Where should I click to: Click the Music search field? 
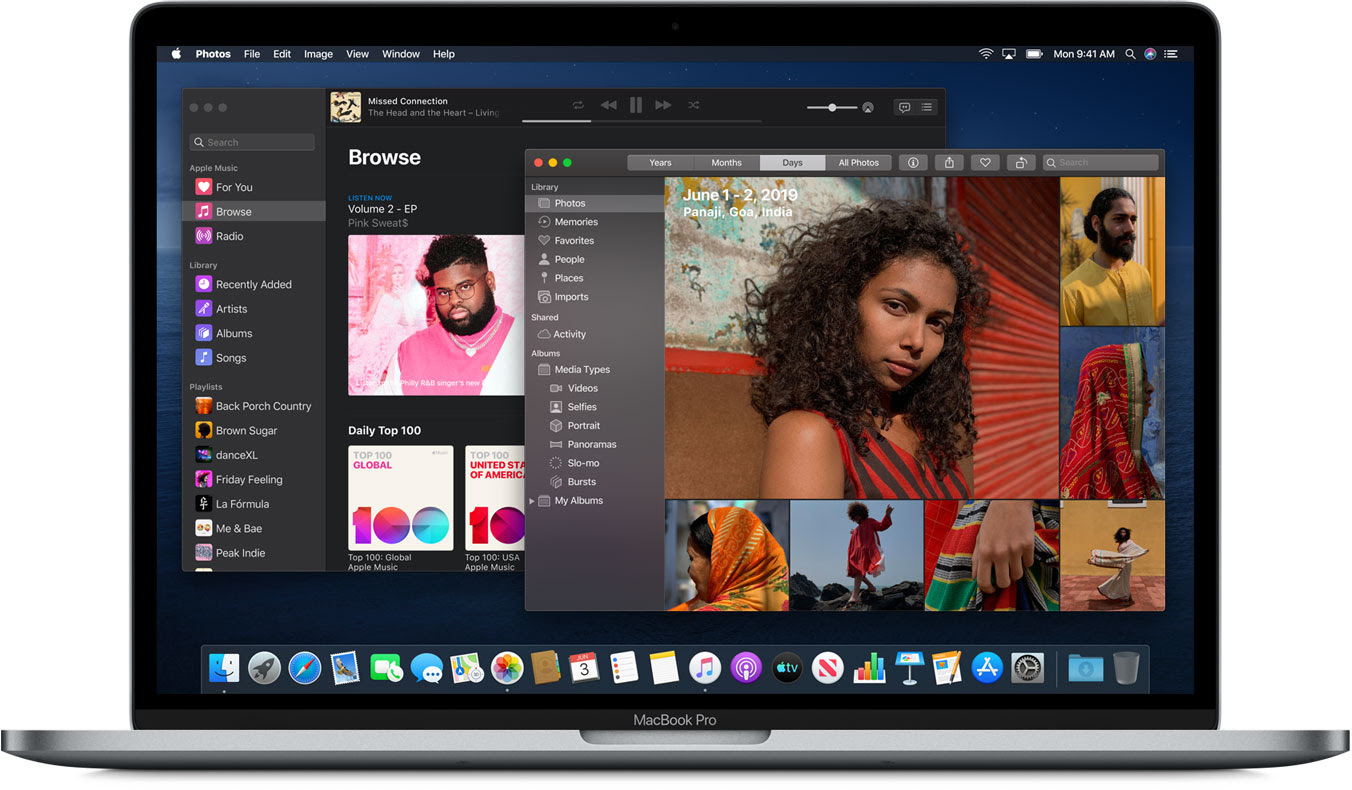252,142
